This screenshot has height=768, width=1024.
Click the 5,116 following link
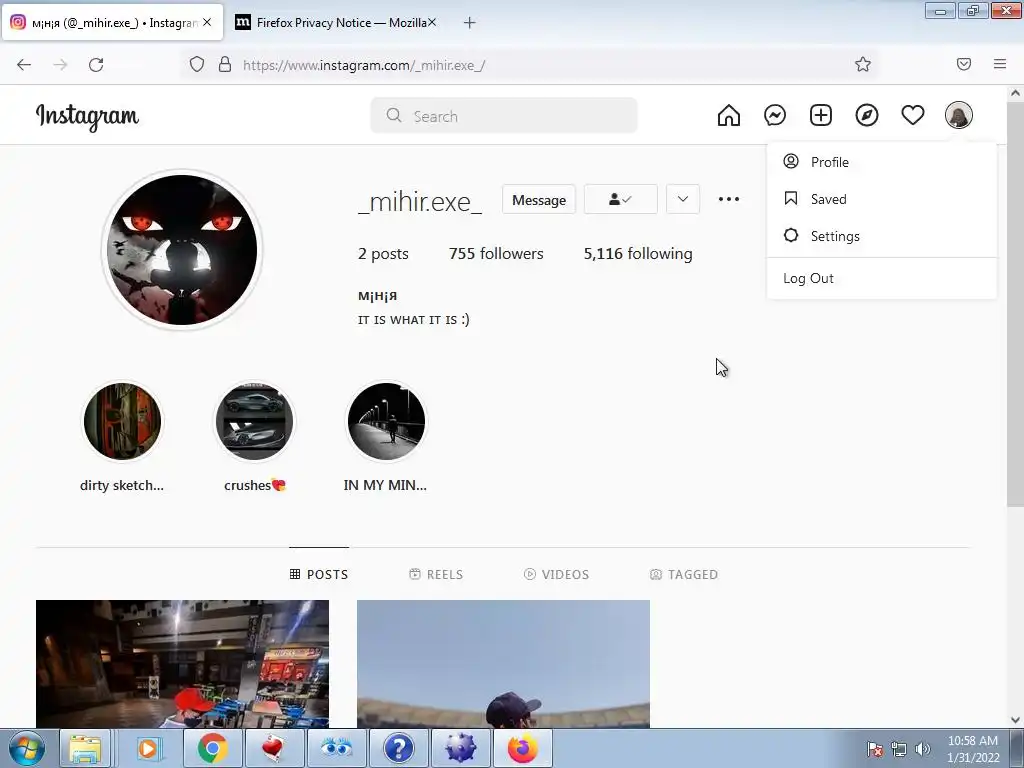[x=638, y=253]
